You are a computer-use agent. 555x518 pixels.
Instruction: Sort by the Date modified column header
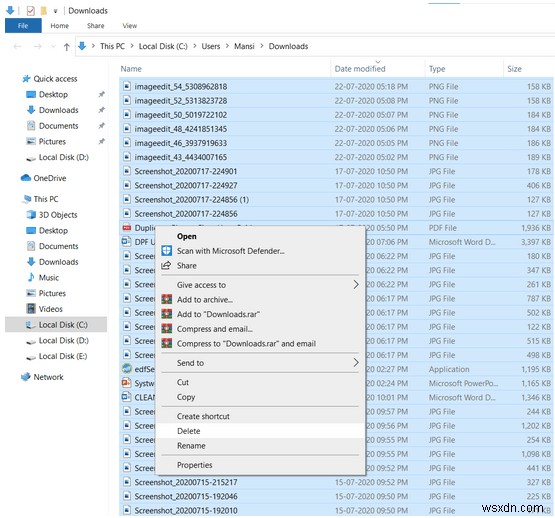[378, 69]
